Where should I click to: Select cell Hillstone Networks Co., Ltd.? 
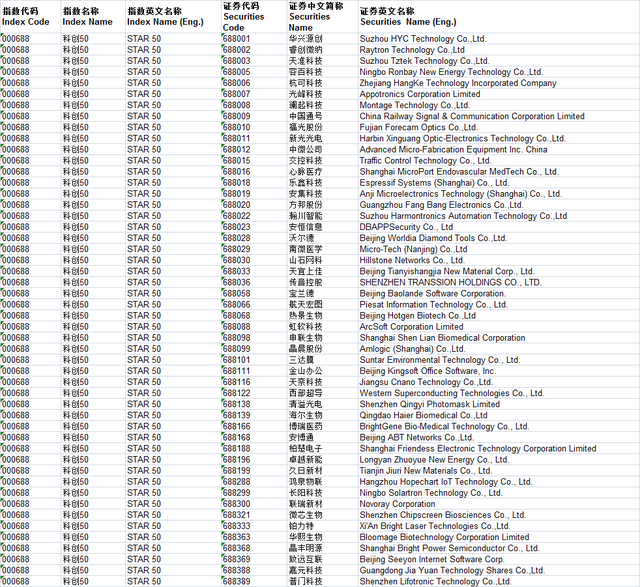click(x=498, y=260)
